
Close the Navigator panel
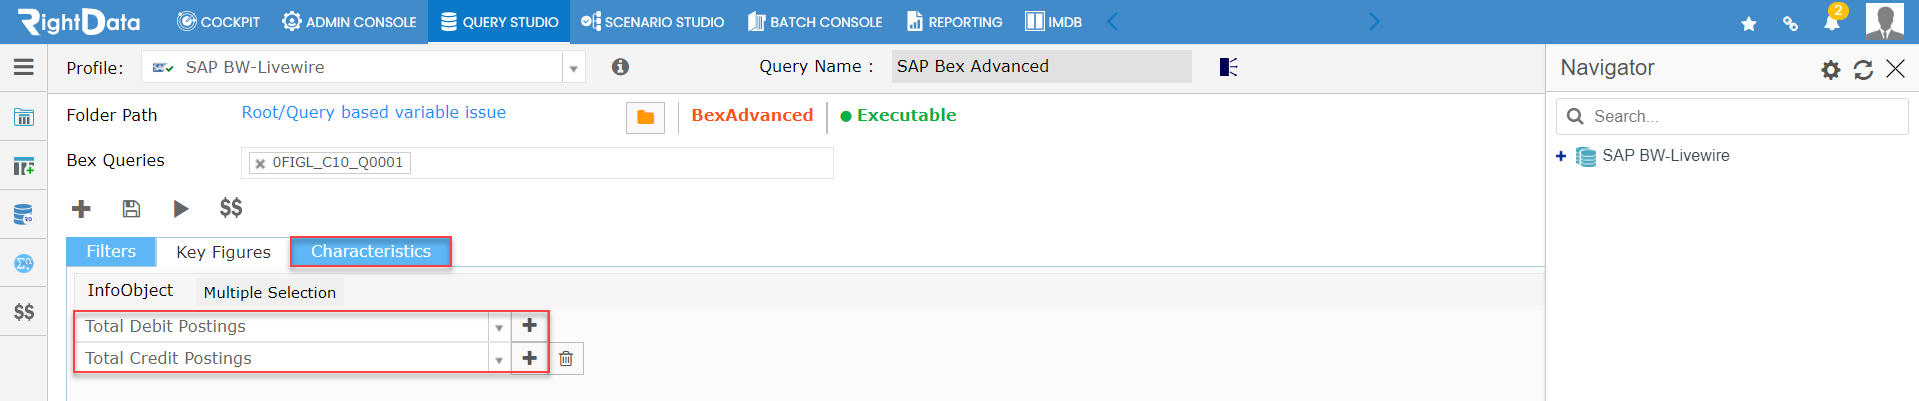[1895, 68]
